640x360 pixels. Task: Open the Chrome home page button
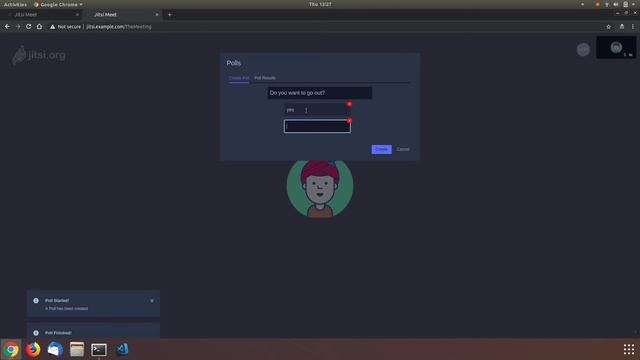(39, 27)
